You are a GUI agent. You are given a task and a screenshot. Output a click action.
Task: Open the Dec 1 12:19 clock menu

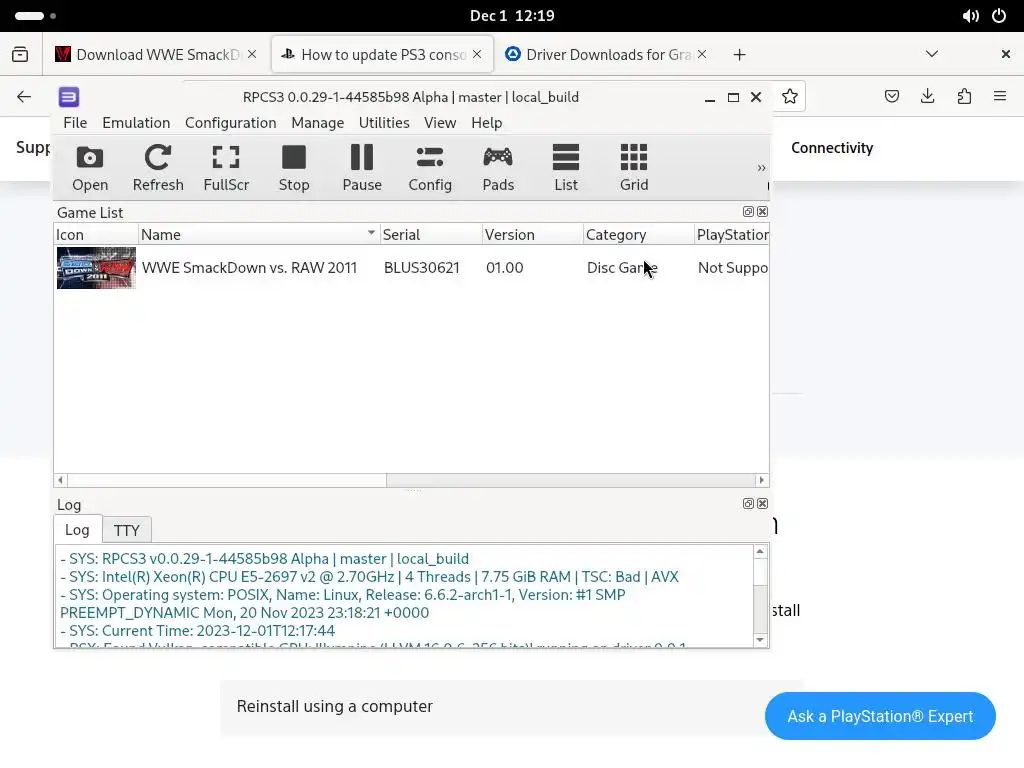512,16
